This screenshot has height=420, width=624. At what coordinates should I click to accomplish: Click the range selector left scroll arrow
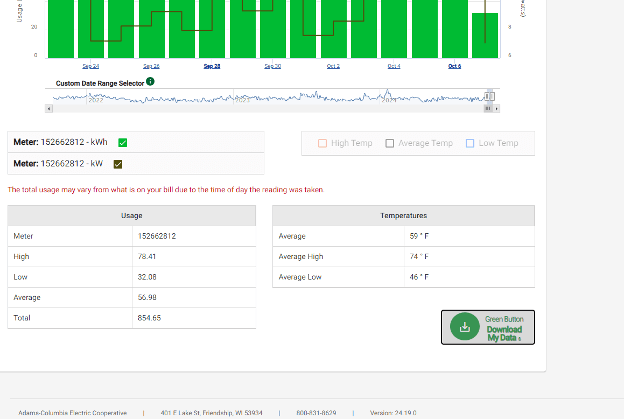[x=49, y=109]
